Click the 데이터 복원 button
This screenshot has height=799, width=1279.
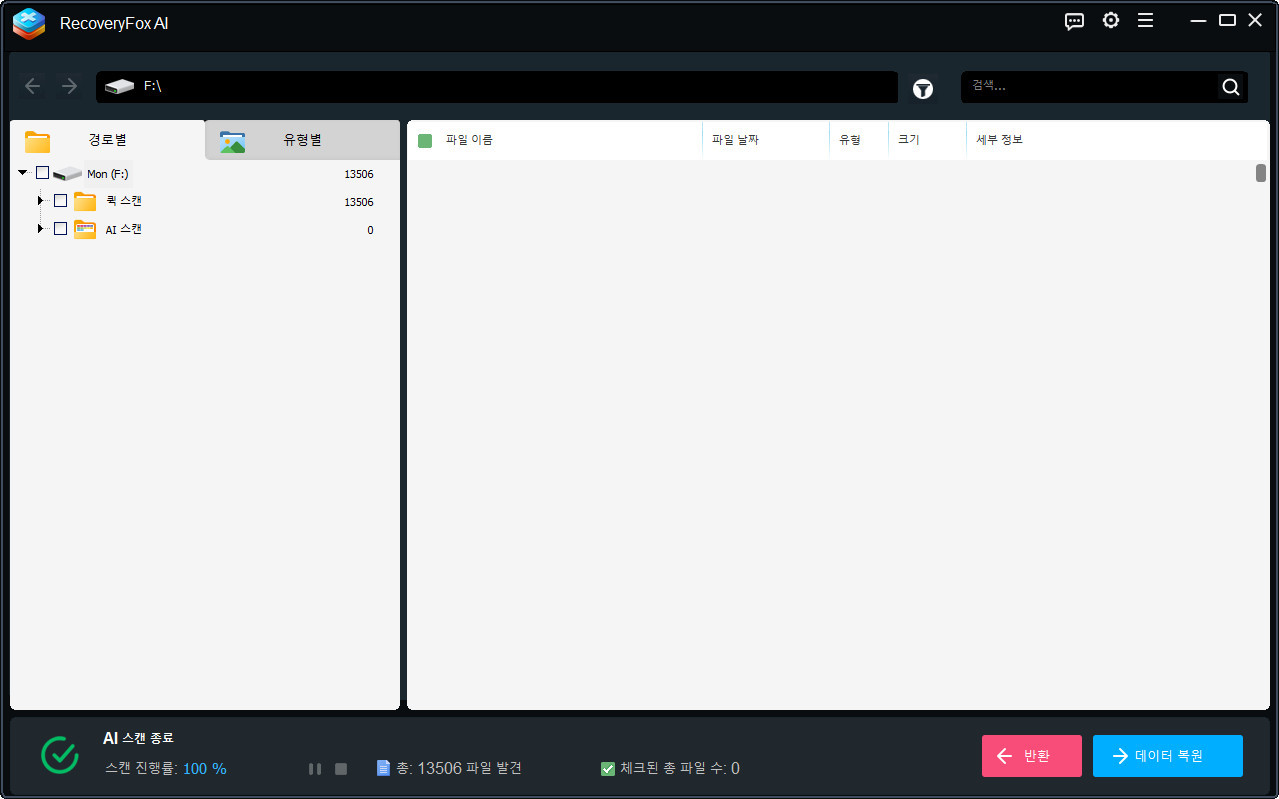click(1167, 756)
